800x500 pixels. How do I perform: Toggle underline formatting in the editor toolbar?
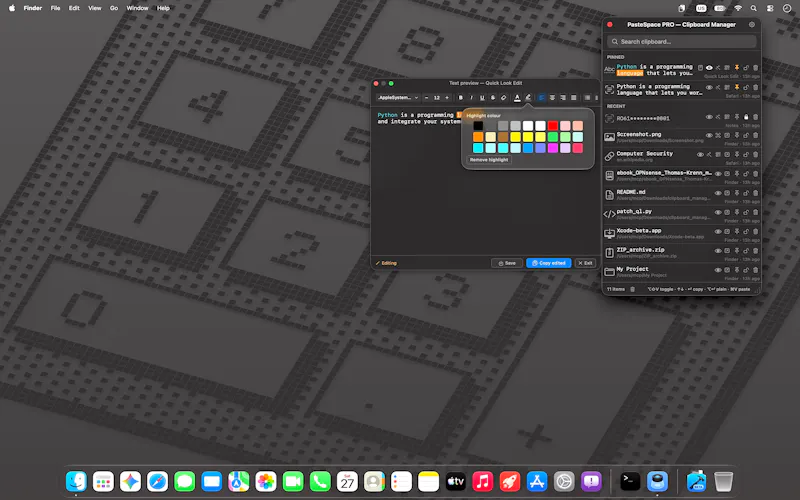coord(482,97)
